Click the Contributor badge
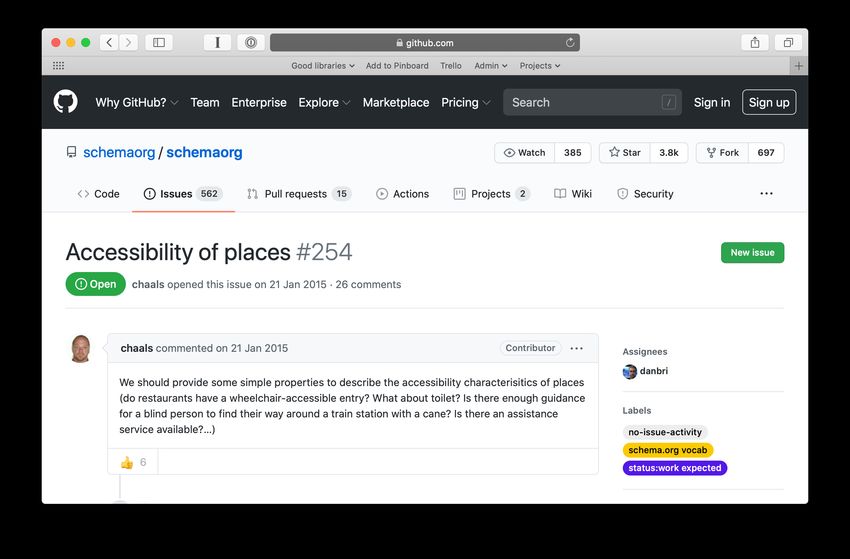The image size is (850, 559). pyautogui.click(x=530, y=348)
